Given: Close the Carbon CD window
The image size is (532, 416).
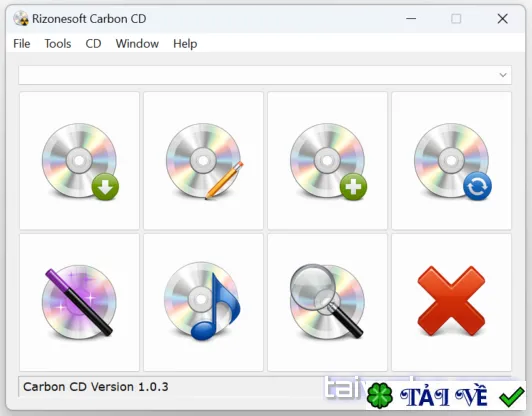Looking at the screenshot, I should click(x=502, y=18).
